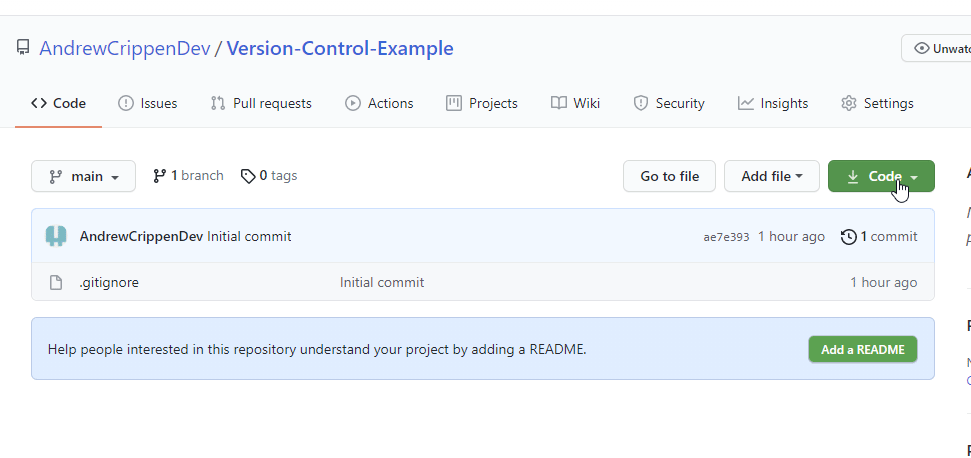
Task: Click the eye icon on Unwatch
Action: click(921, 48)
